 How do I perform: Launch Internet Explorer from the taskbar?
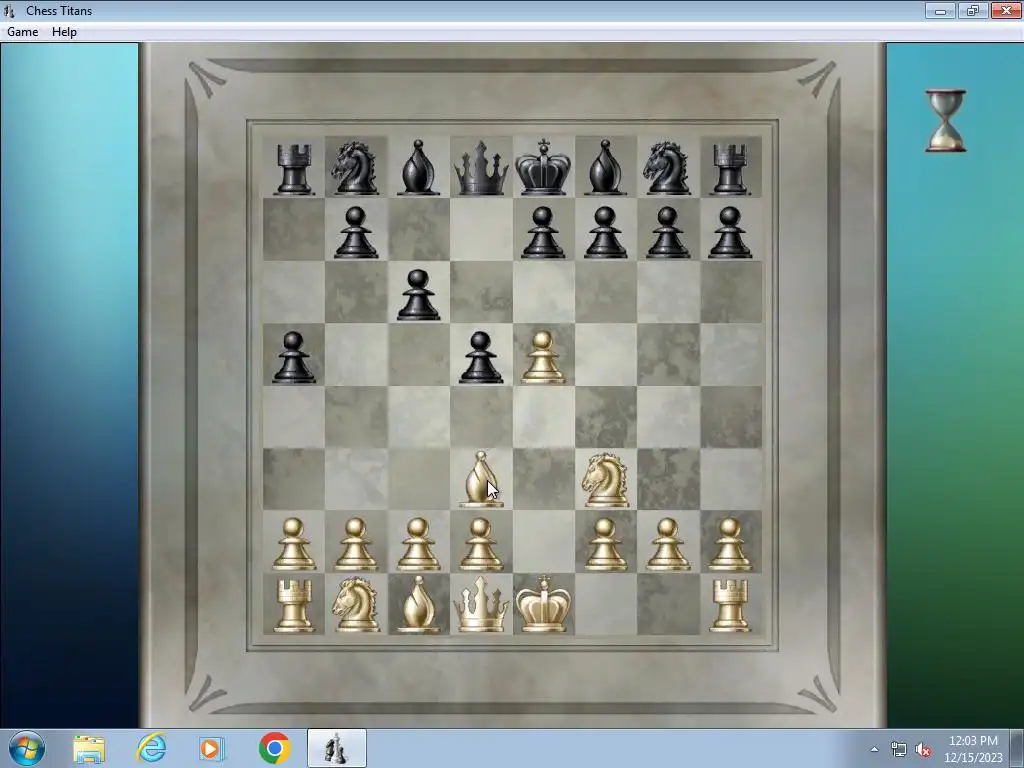pos(151,748)
